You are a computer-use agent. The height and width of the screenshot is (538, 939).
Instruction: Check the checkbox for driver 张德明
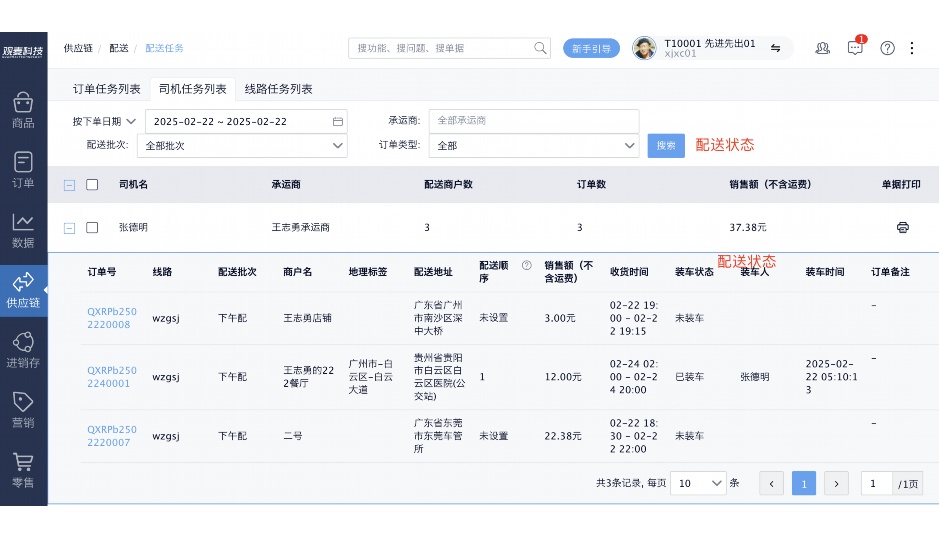coord(92,228)
